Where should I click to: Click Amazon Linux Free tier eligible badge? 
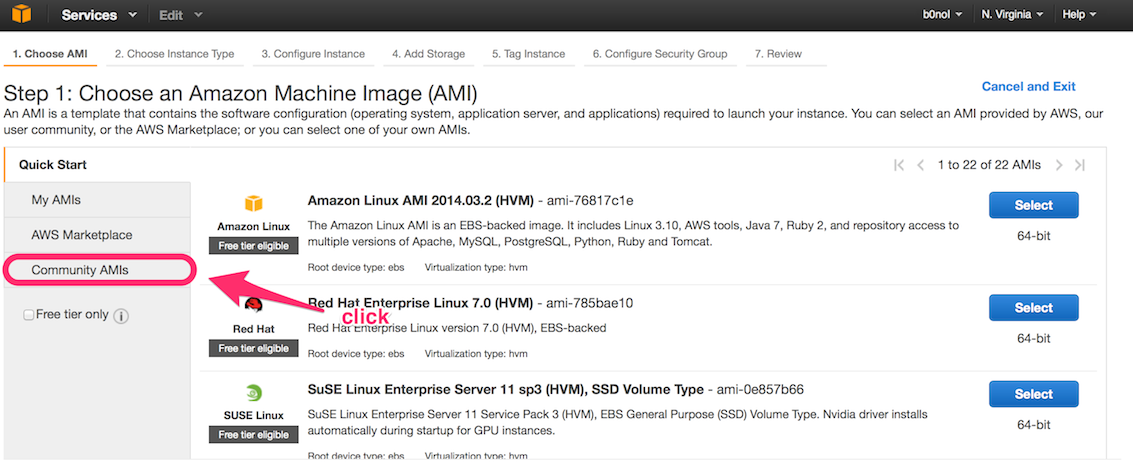[x=254, y=246]
